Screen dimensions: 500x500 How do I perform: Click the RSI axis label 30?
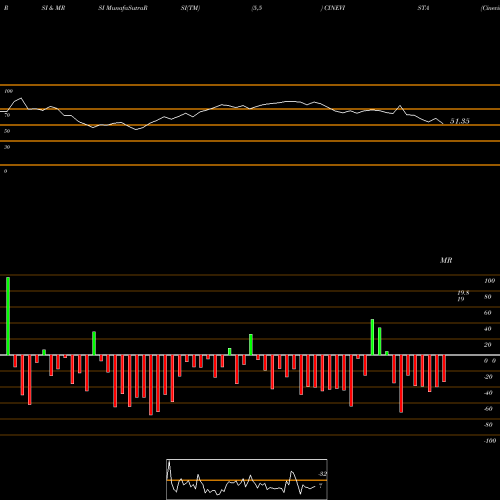pyautogui.click(x=7, y=147)
